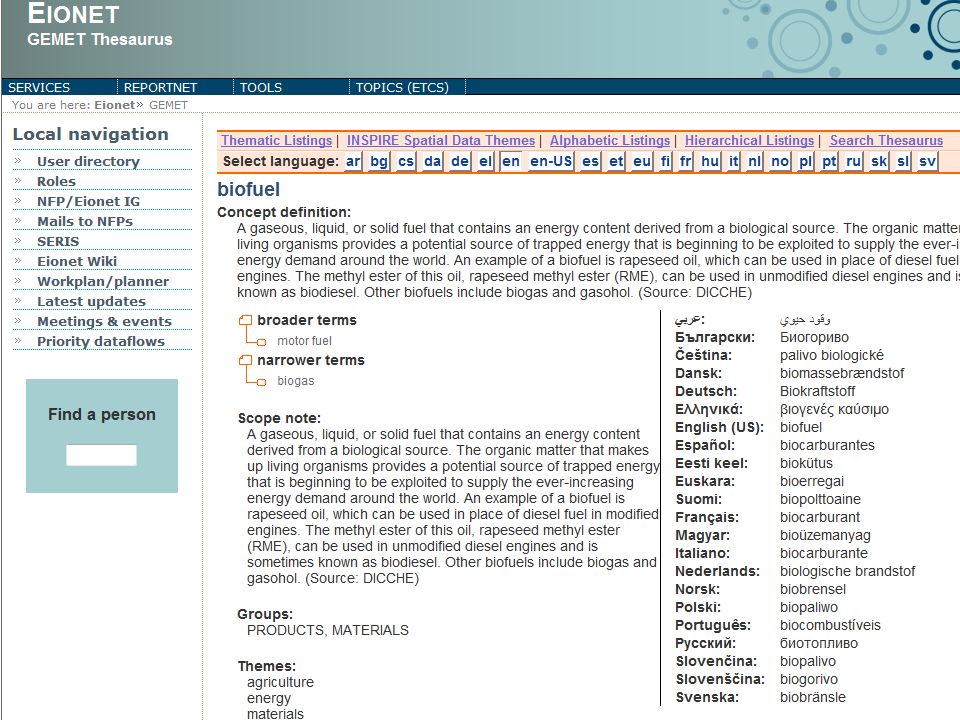The width and height of the screenshot is (960, 720).
Task: Select the Français translation biocarburant
Action: 820,517
